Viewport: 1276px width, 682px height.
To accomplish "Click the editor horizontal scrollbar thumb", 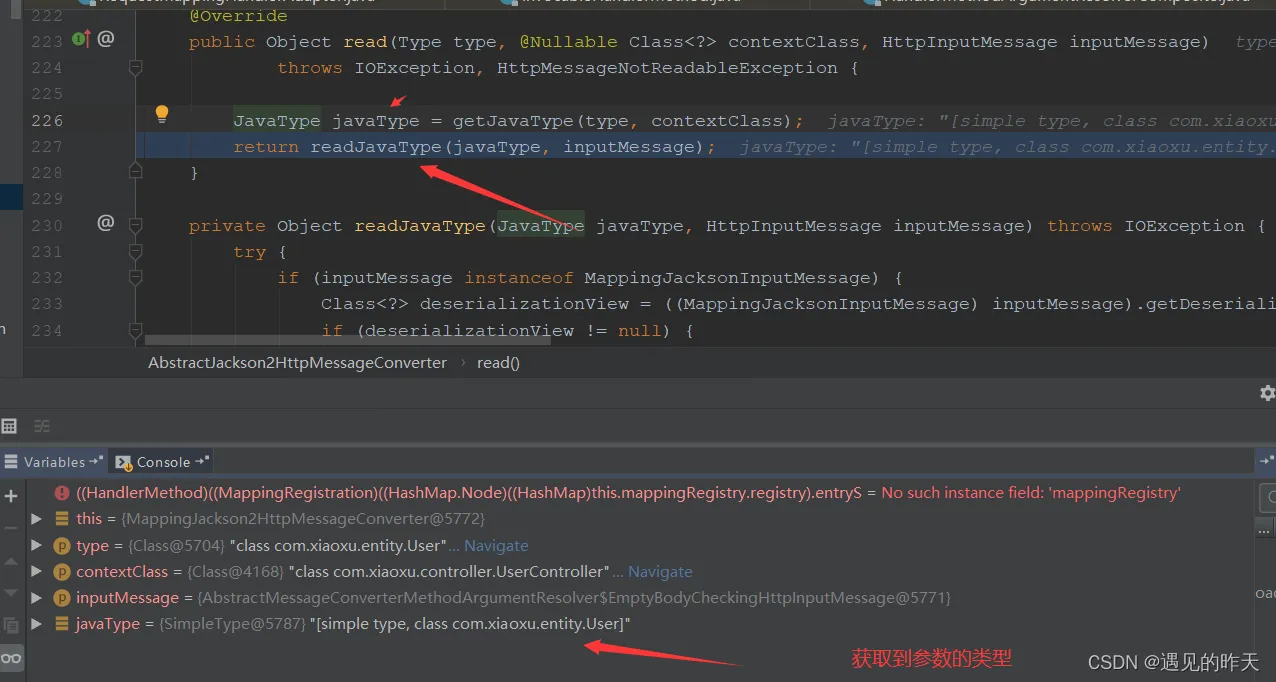I will (x=347, y=341).
